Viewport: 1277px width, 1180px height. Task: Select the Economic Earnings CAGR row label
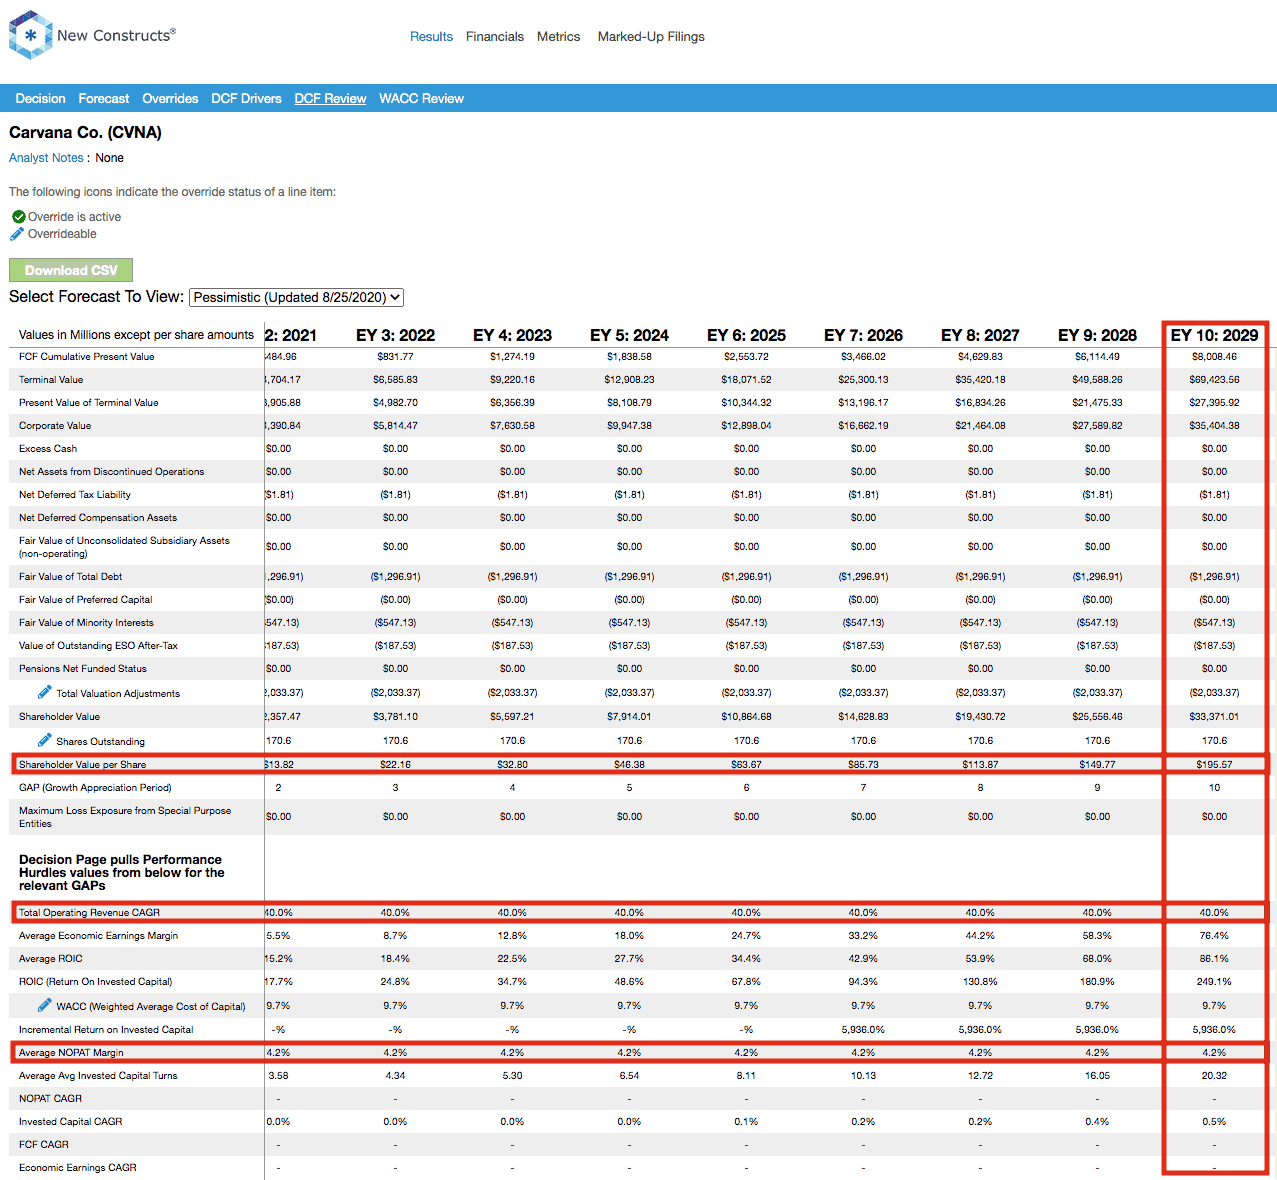[x=78, y=1167]
